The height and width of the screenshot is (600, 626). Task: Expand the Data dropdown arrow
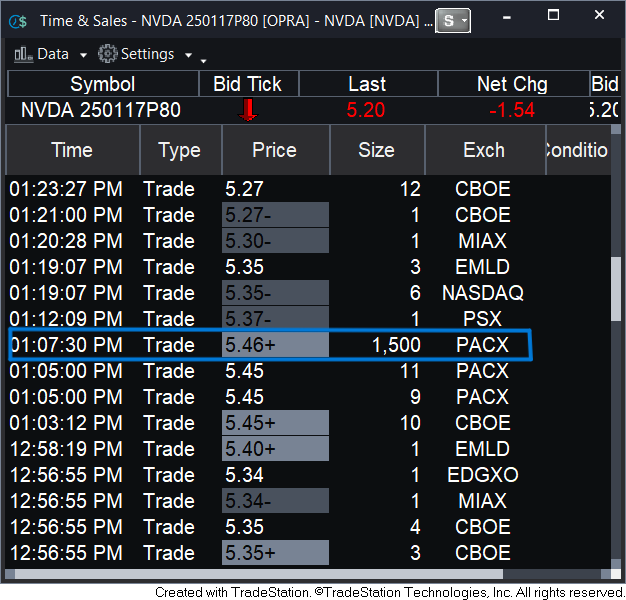coord(83,55)
